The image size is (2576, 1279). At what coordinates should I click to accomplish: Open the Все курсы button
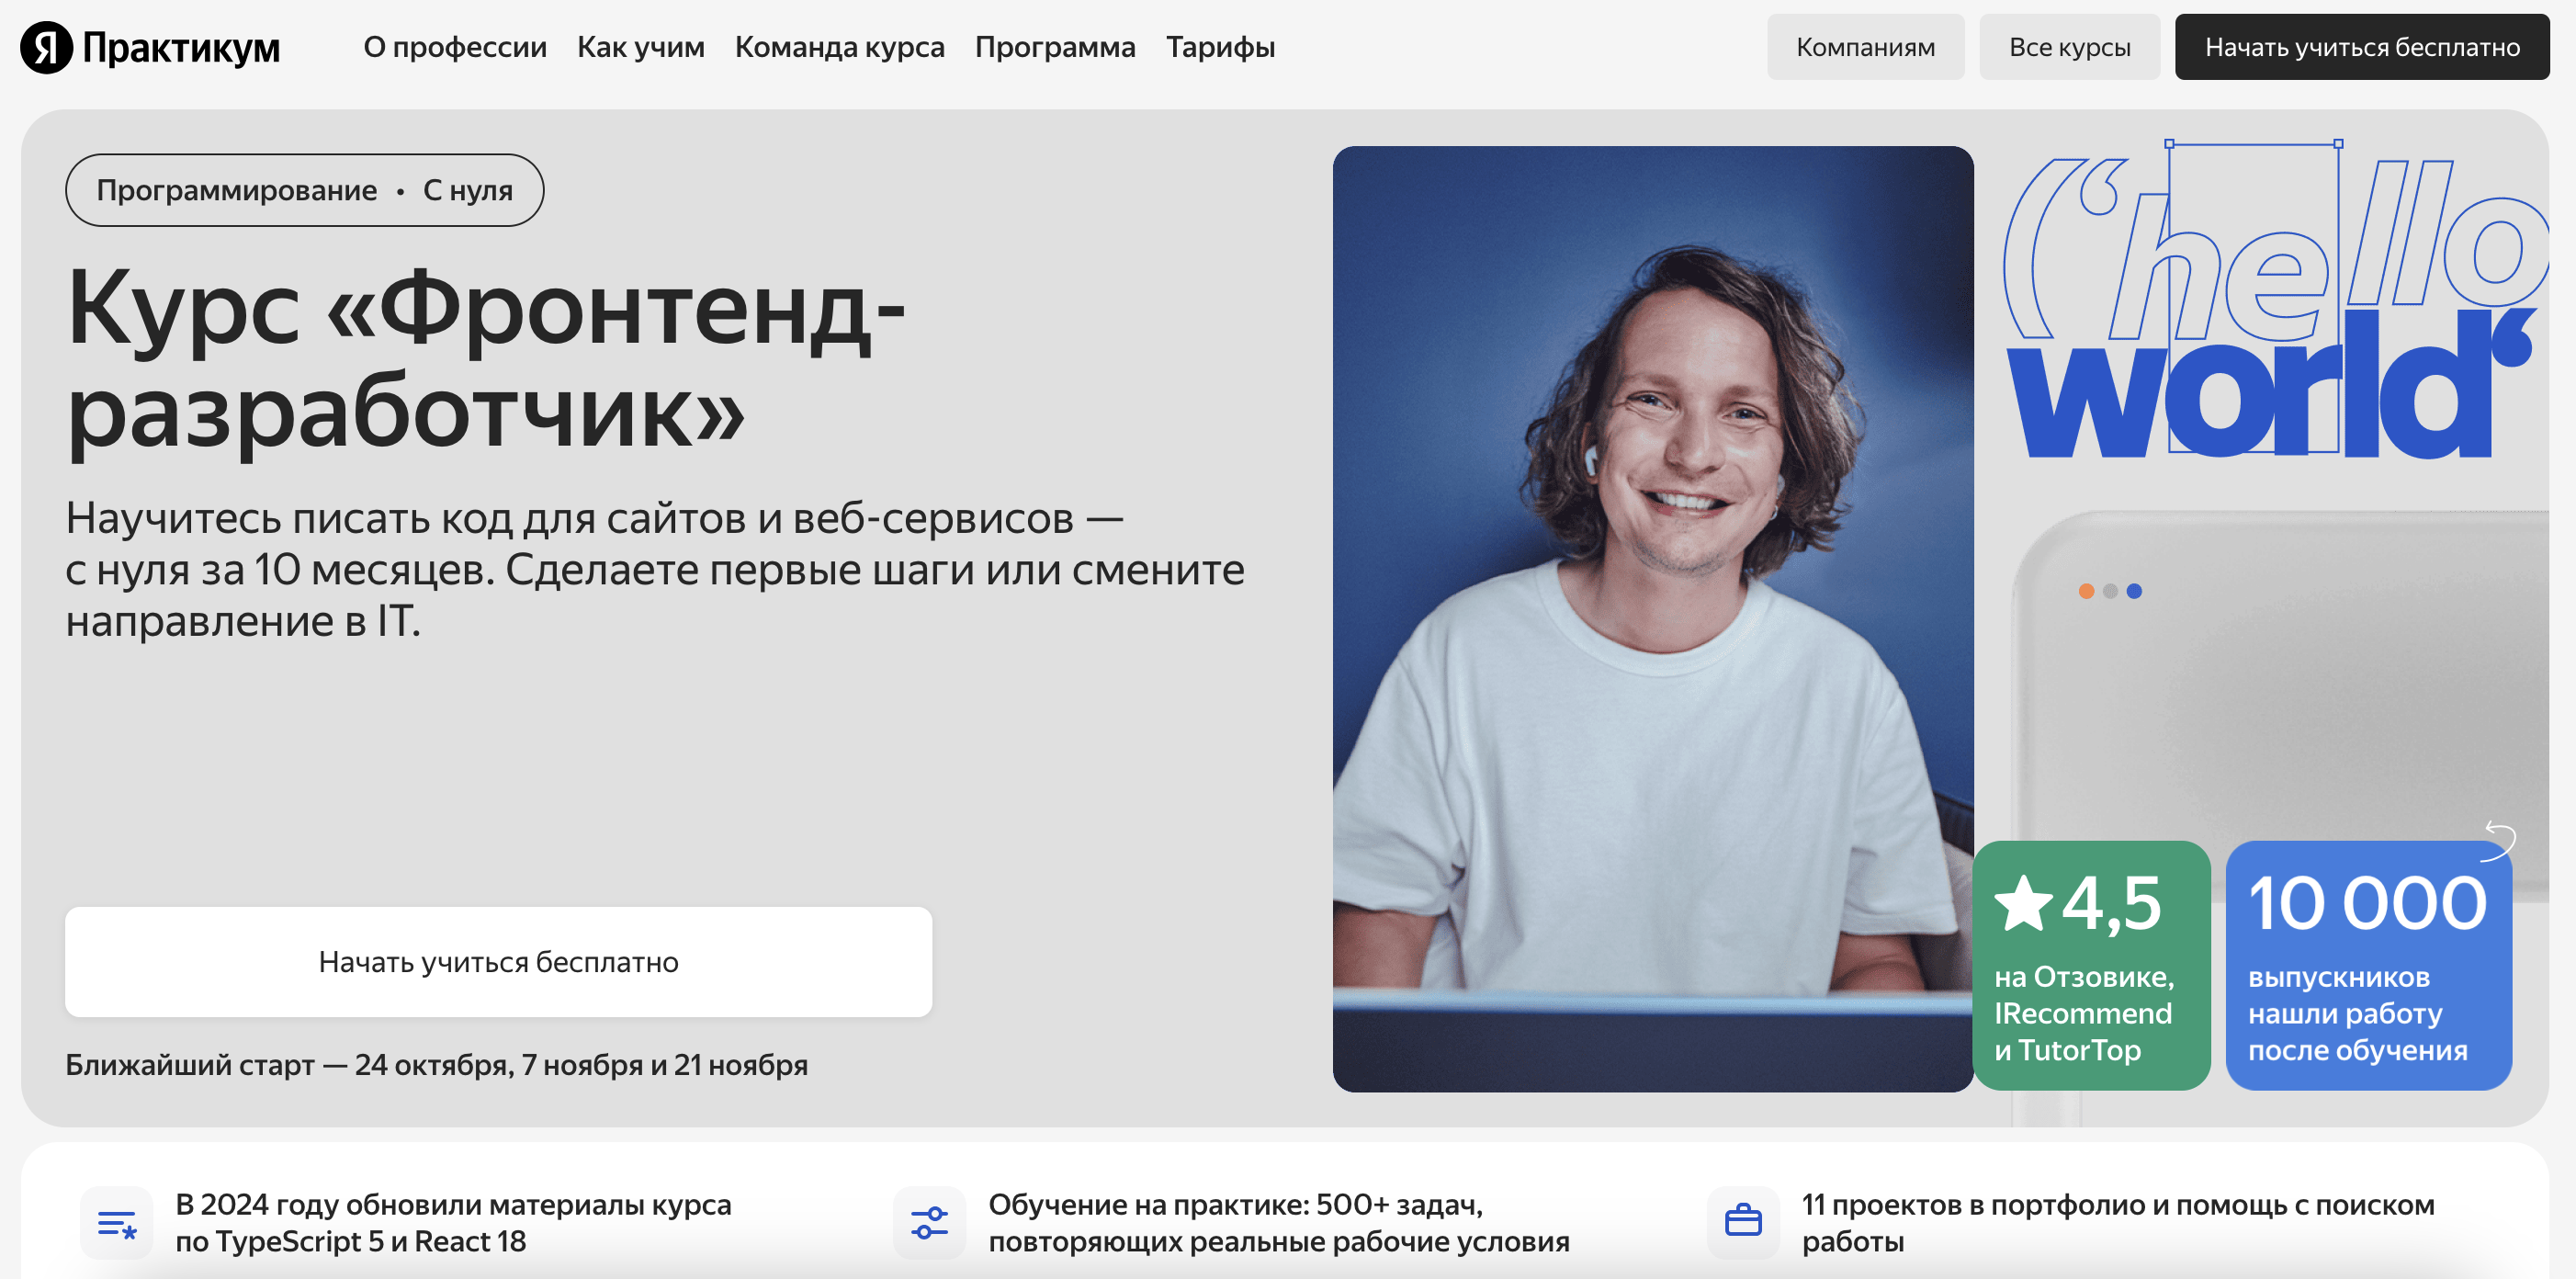point(2069,47)
